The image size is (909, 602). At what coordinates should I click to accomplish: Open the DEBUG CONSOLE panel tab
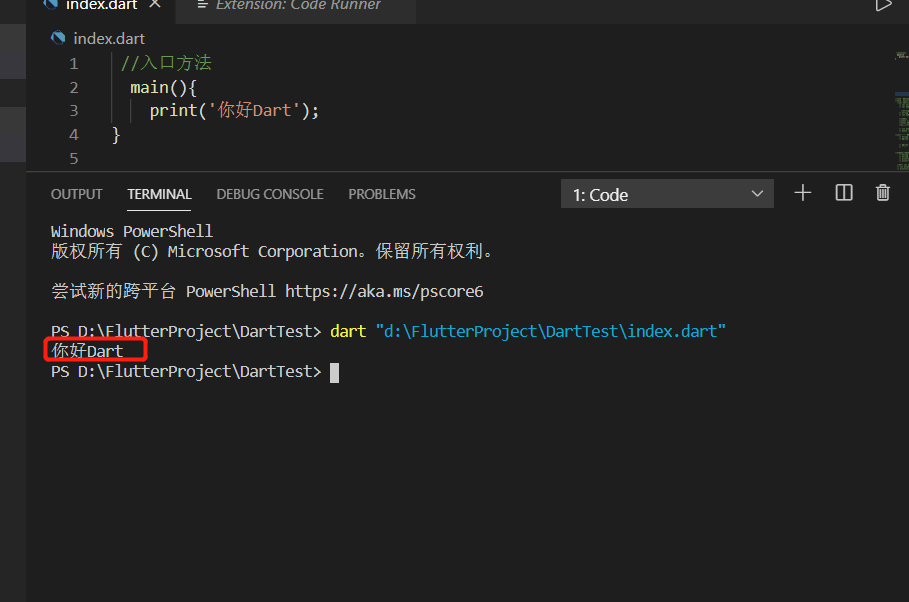[x=270, y=194]
